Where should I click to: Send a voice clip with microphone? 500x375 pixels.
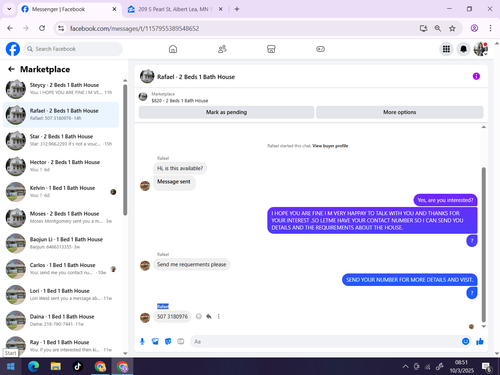[x=142, y=341]
